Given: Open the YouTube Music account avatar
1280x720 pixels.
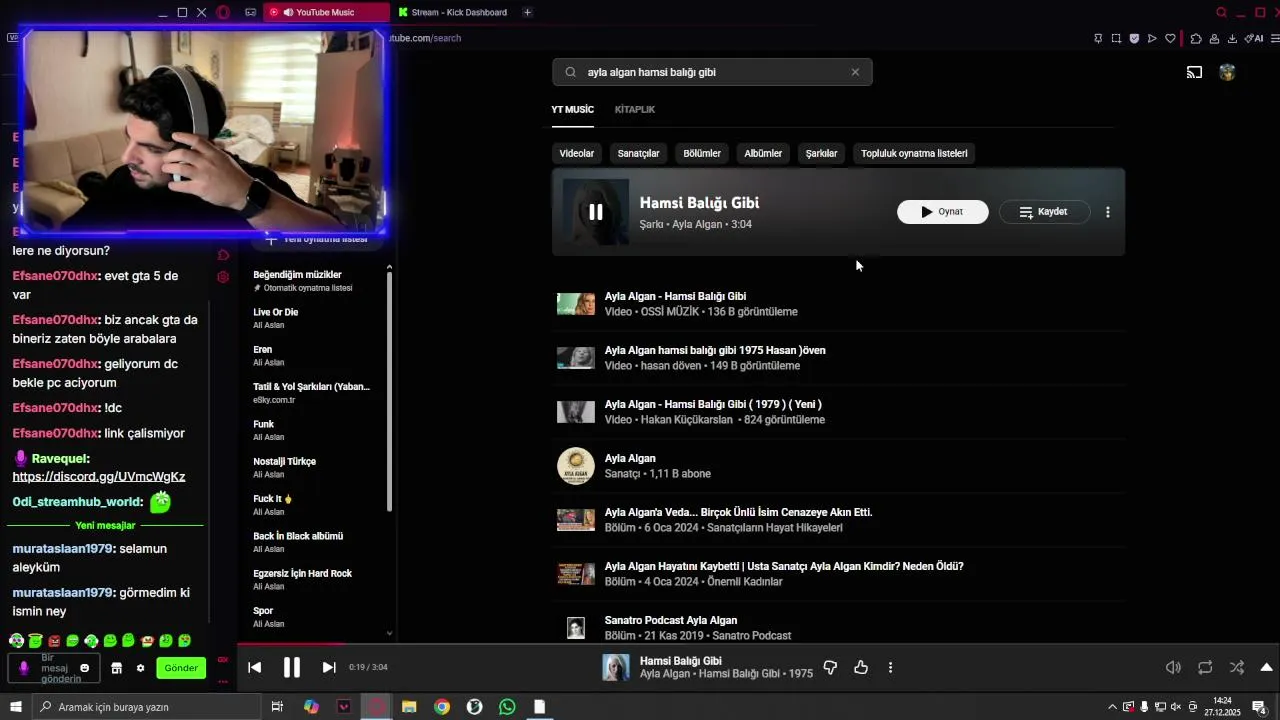Looking at the screenshot, I should 1227,72.
